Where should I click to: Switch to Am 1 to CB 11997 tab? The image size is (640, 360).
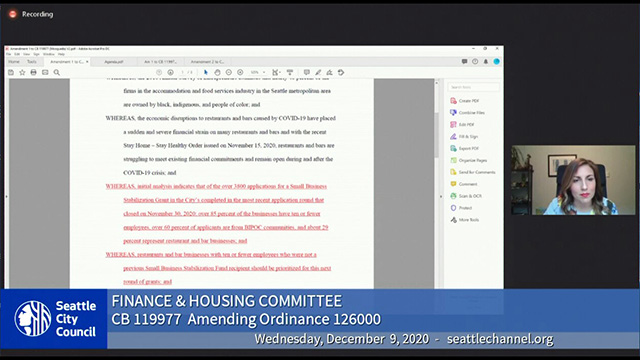(x=160, y=62)
